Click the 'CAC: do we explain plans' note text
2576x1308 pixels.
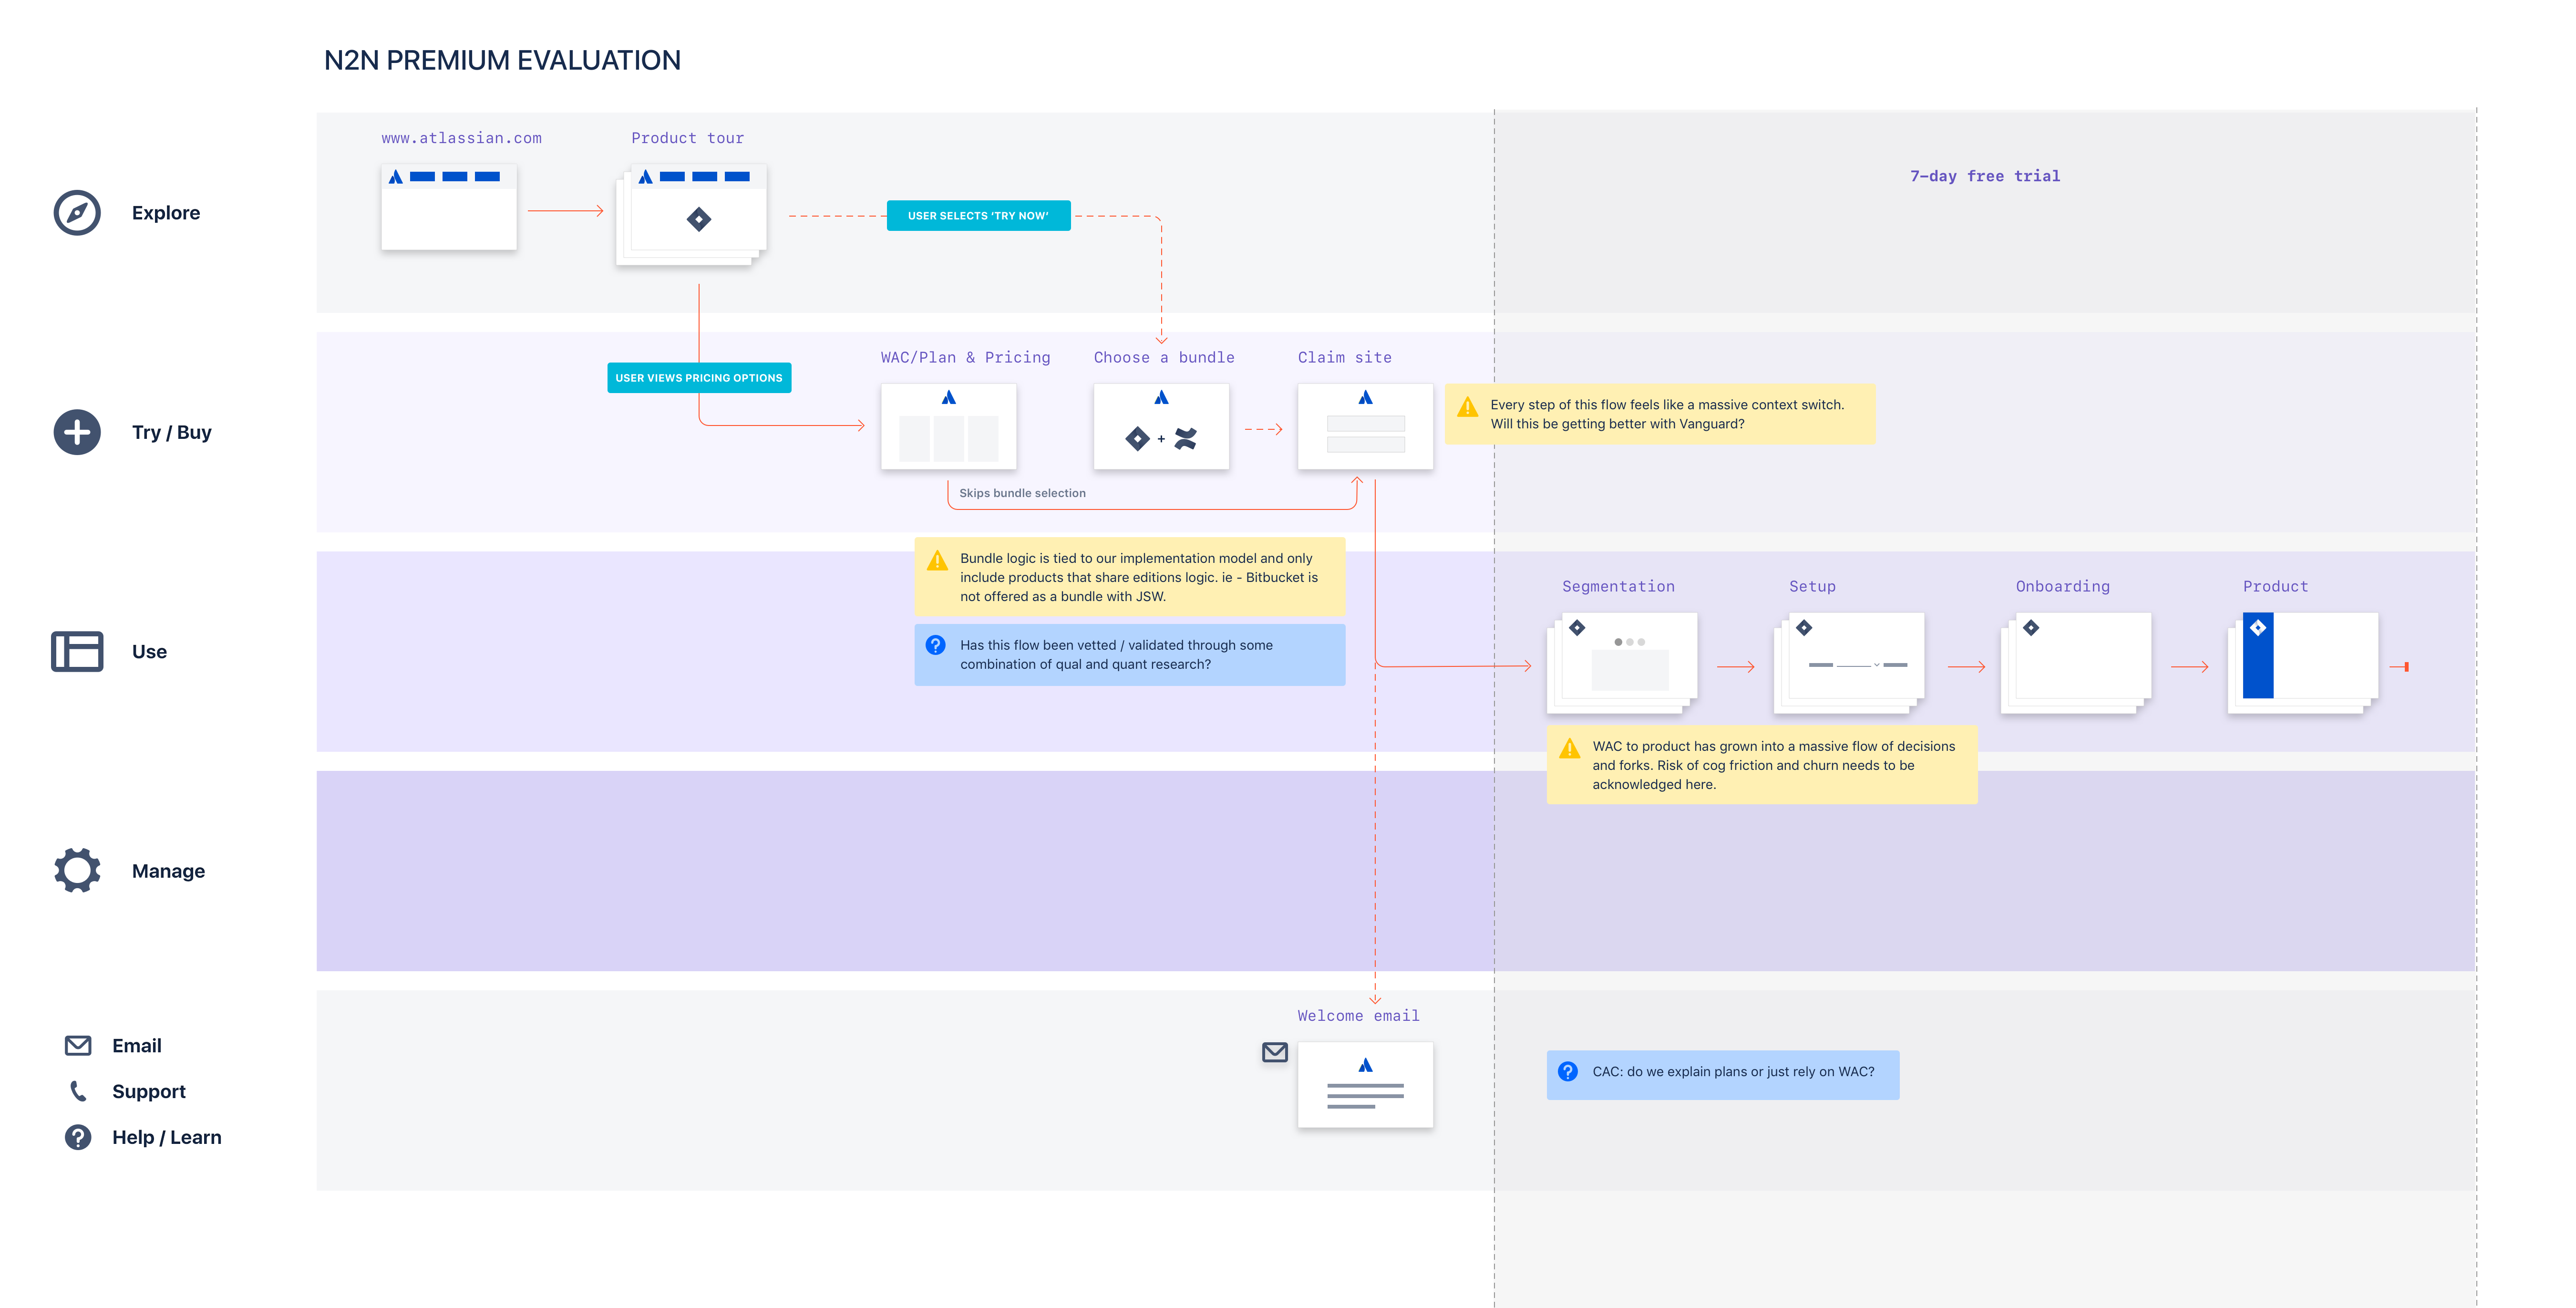pos(1733,1071)
